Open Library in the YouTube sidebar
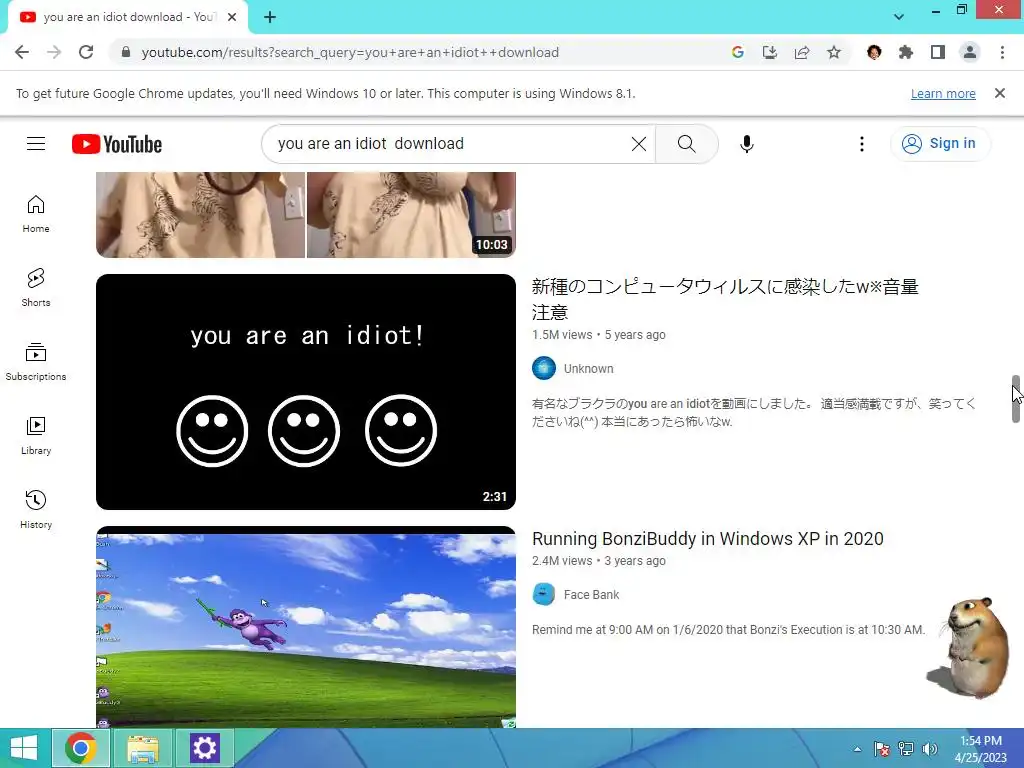The height and width of the screenshot is (768, 1024). [36, 436]
